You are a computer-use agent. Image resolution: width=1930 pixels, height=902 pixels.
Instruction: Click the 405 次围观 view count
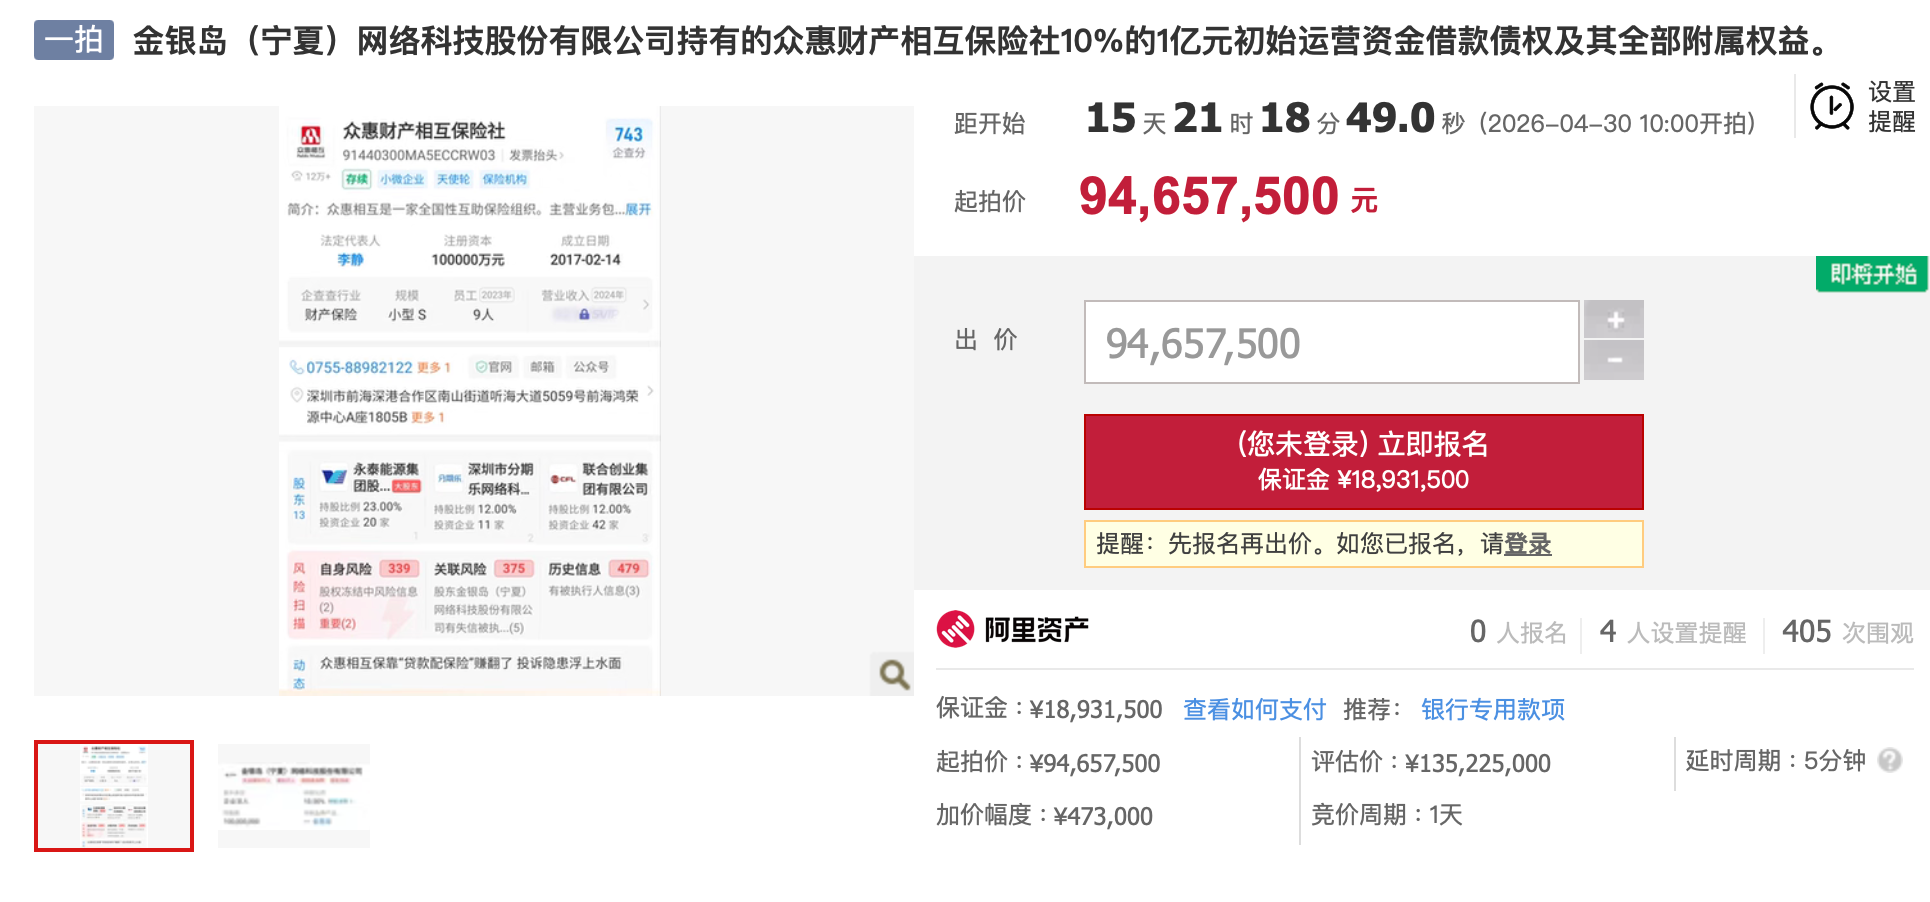(x=1847, y=632)
